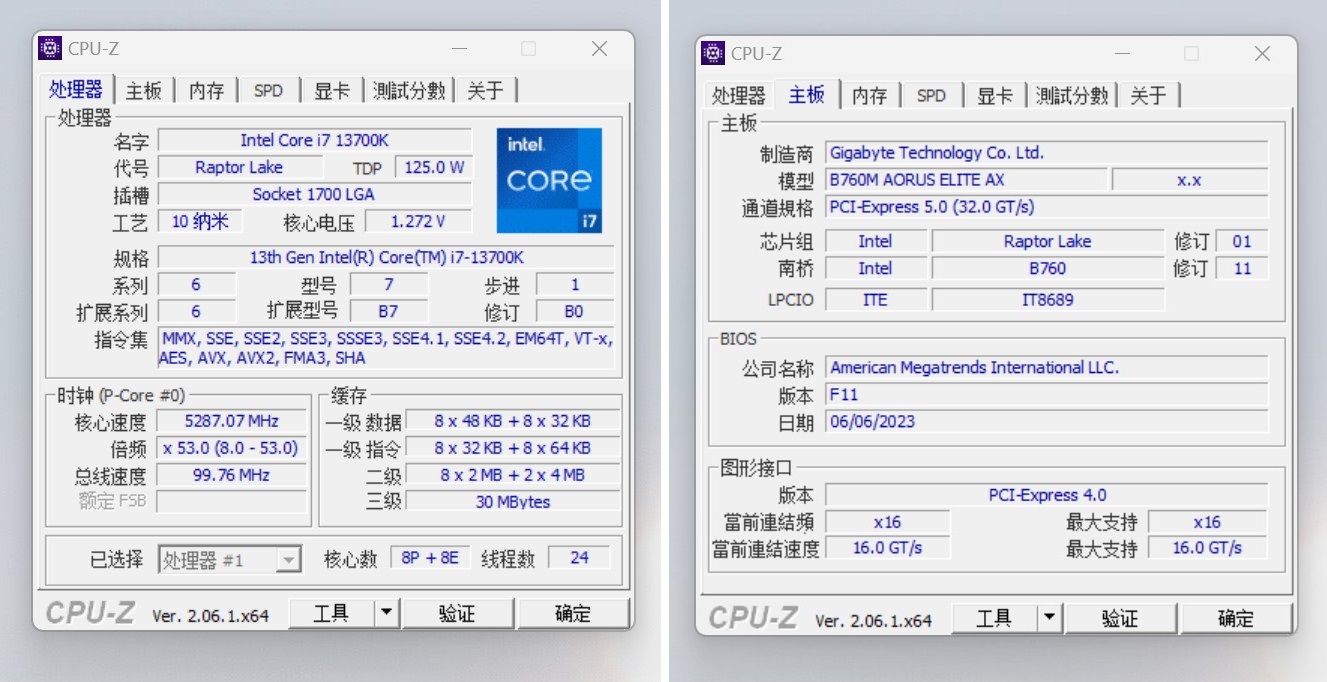Open the 工具 tools menu in left window
Viewport: 1327px width, 682px height.
click(x=330, y=613)
